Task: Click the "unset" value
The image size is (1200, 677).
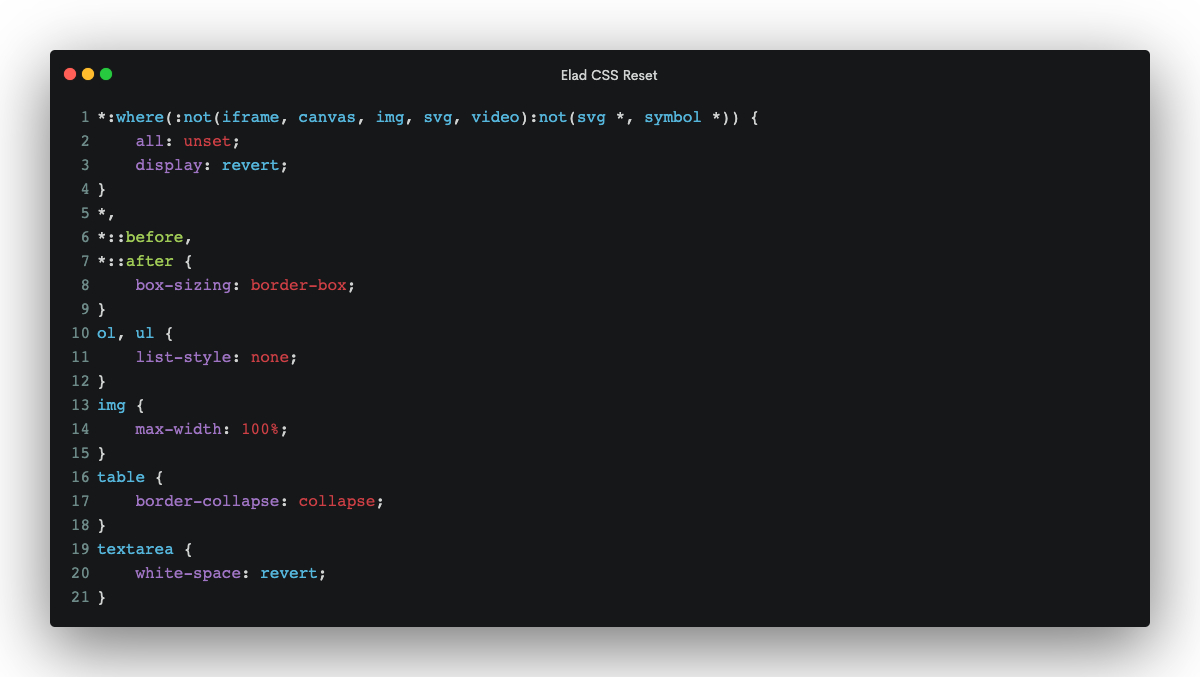Action: point(207,141)
